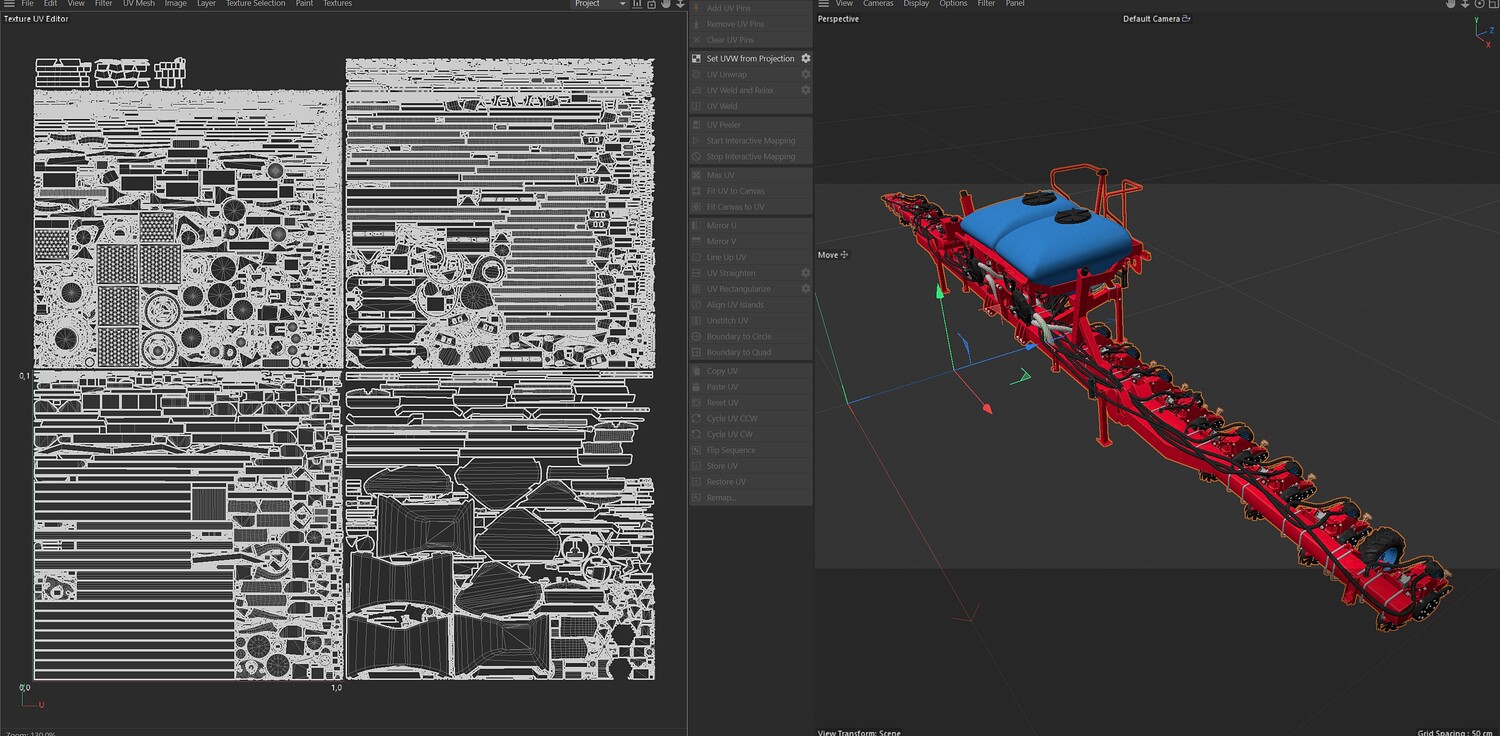This screenshot has width=1500, height=736.
Task: Click the viewport pan hand icon
Action: 1449,4
